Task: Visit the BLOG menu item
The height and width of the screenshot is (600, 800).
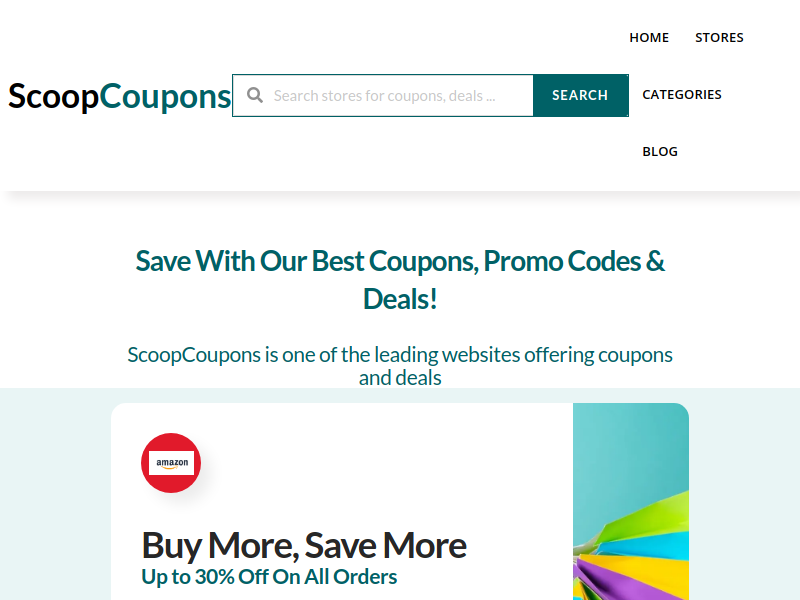Action: point(660,152)
